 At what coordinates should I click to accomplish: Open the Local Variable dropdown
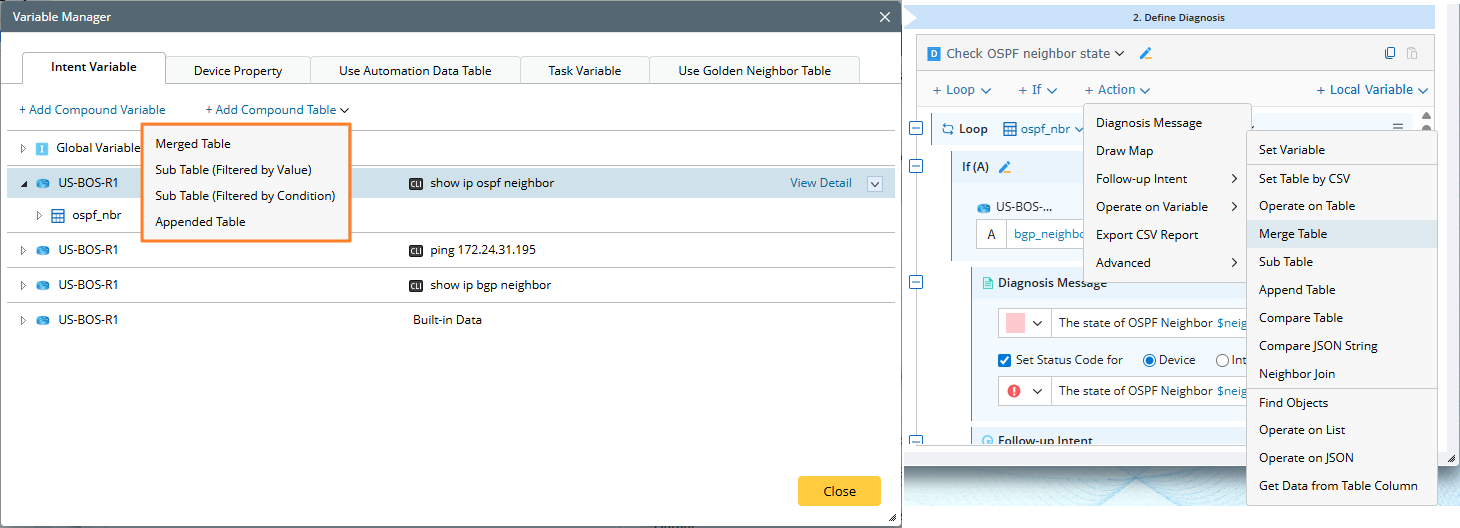click(x=1372, y=90)
